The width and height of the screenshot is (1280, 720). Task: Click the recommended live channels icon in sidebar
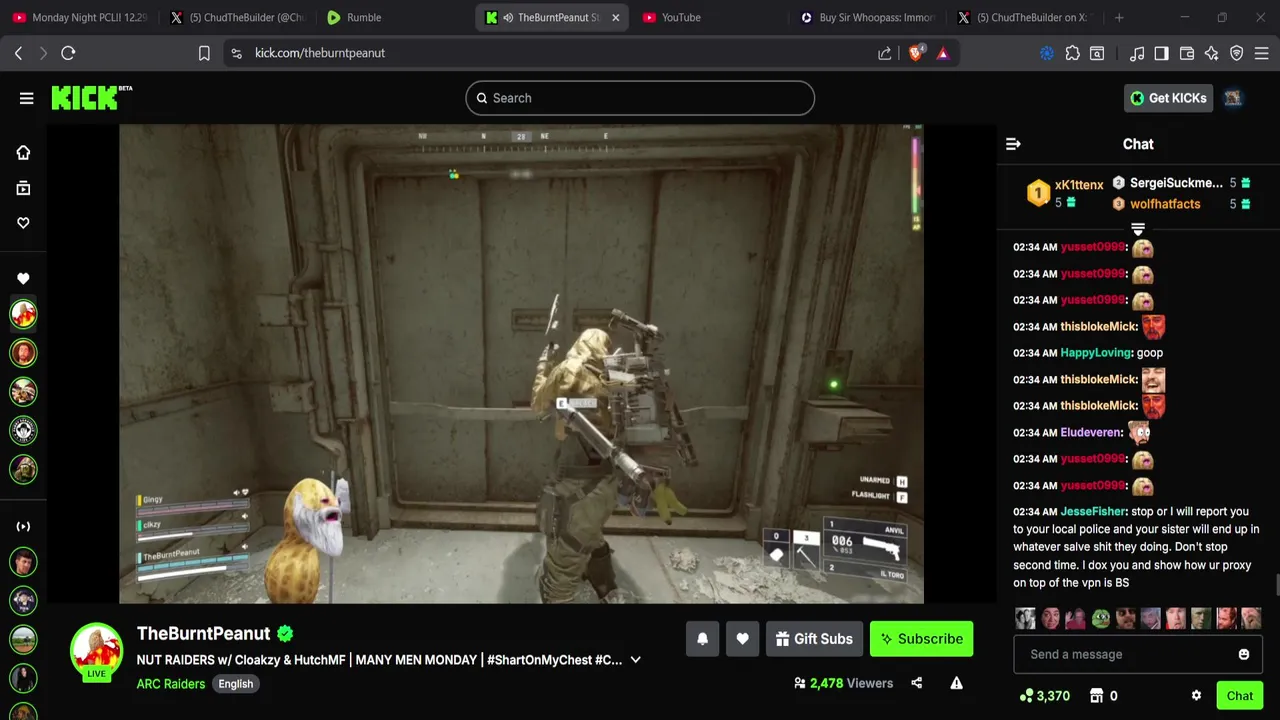[23, 526]
